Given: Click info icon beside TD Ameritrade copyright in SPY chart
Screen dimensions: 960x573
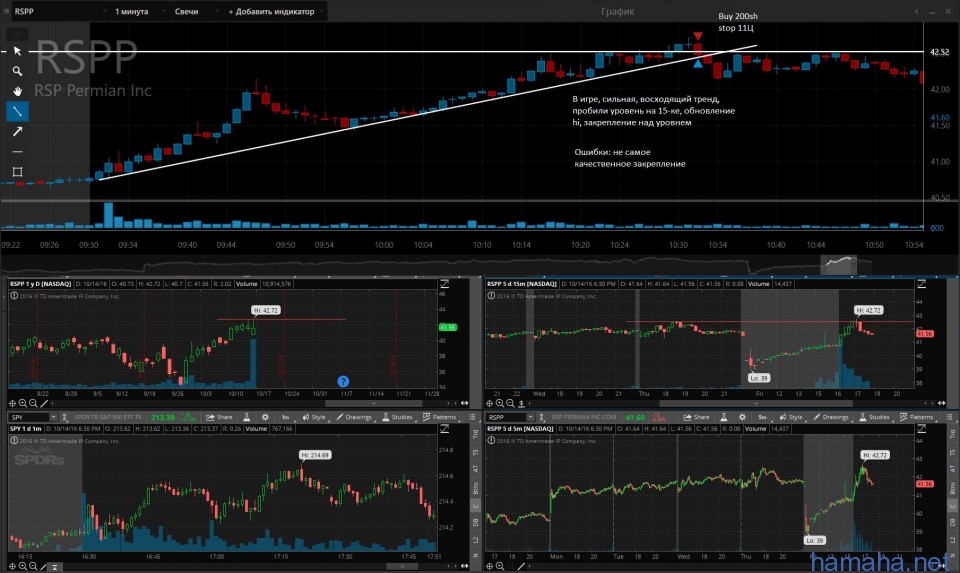Looking at the screenshot, I should (13, 440).
